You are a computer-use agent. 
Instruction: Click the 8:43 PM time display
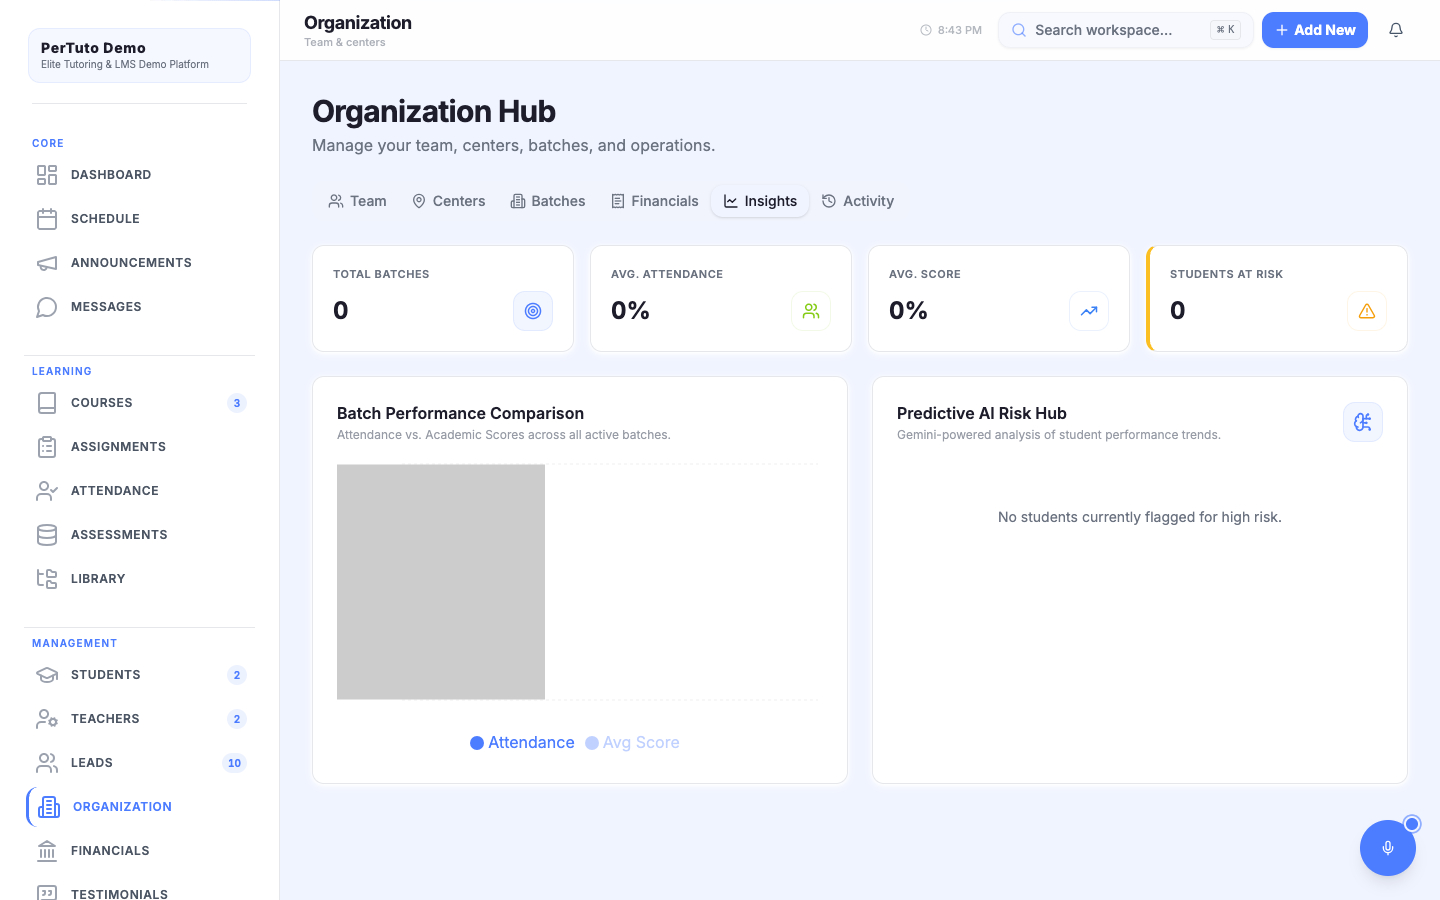click(x=960, y=30)
